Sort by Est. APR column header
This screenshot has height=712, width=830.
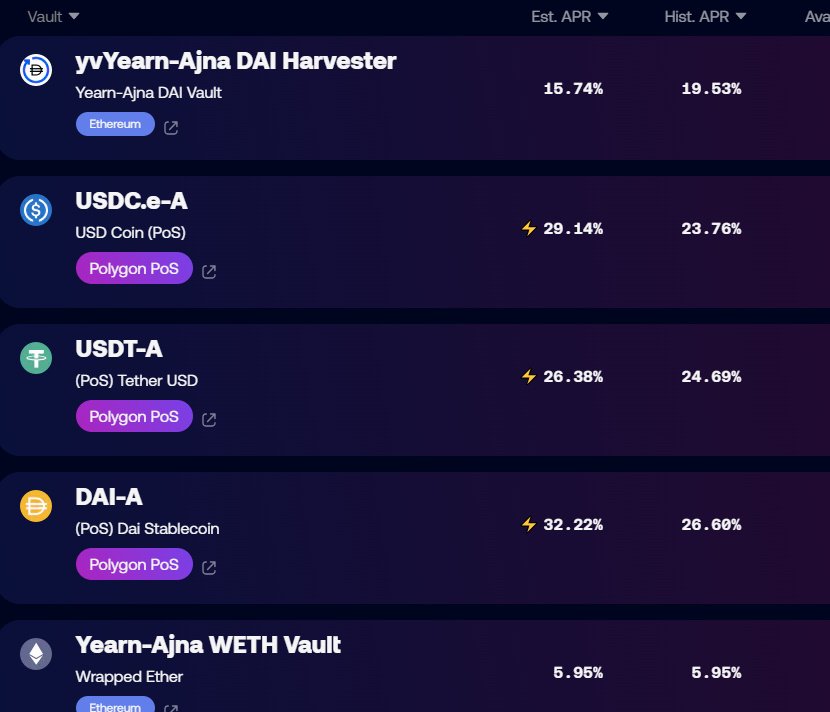pos(570,16)
